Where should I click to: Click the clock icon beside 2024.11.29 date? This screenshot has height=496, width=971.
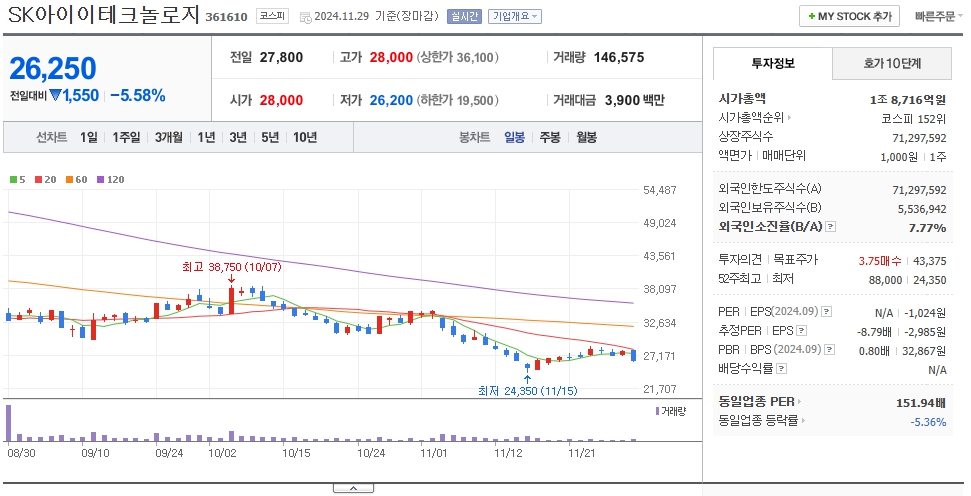(x=305, y=17)
